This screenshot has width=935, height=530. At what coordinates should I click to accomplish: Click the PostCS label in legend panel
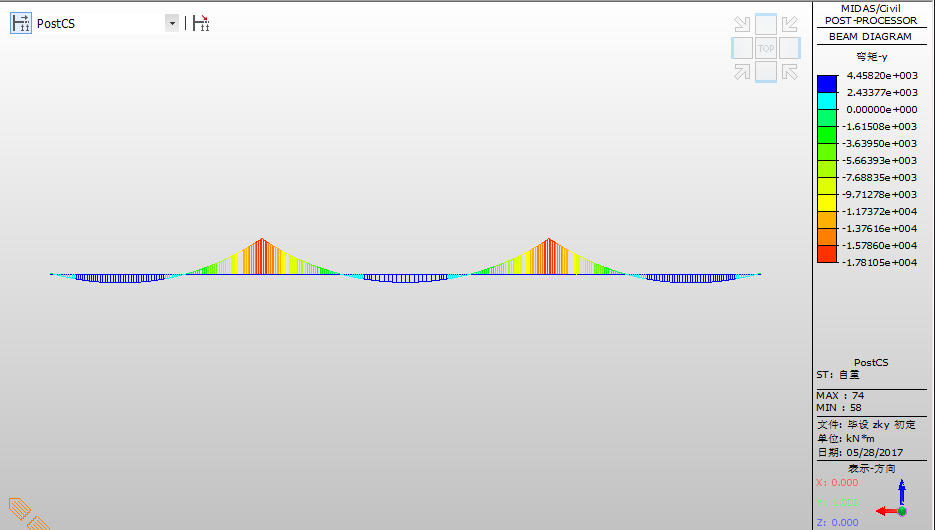click(871, 362)
